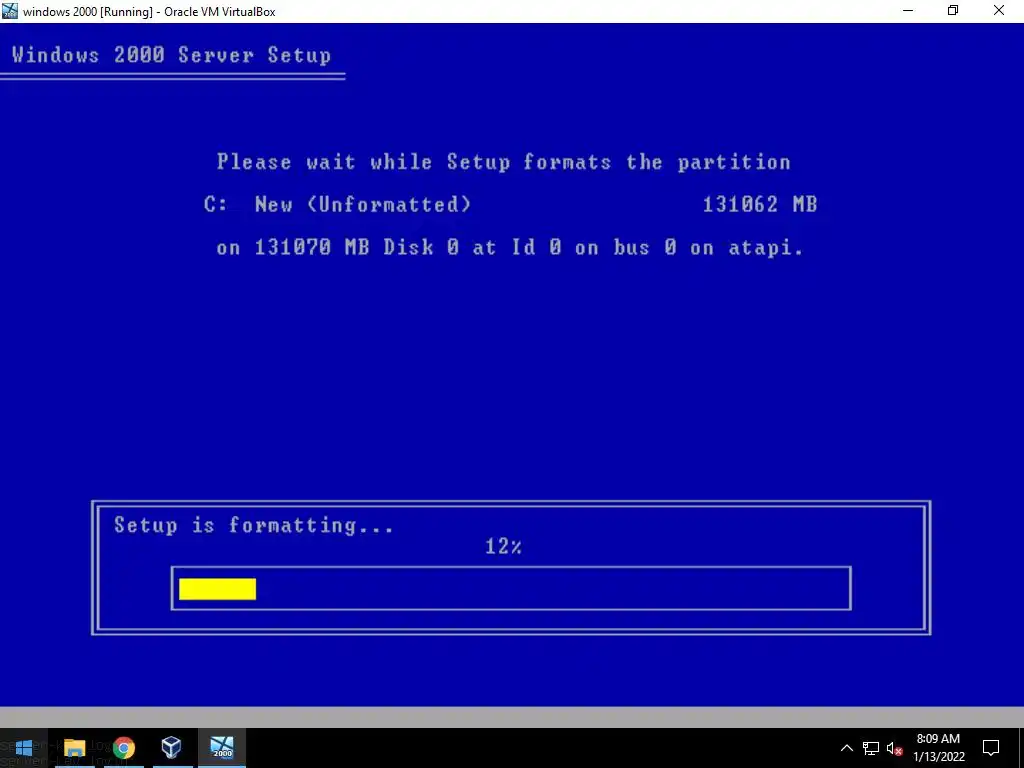1024x768 pixels.
Task: Show hidden system tray icons
Action: point(846,748)
